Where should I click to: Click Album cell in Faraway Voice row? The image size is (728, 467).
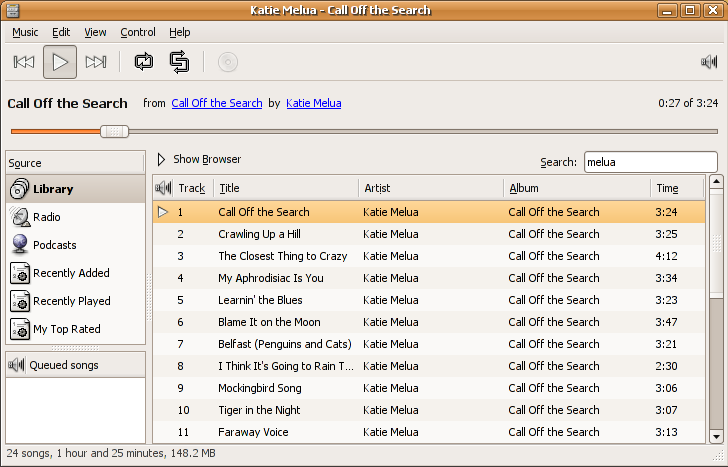click(x=553, y=432)
